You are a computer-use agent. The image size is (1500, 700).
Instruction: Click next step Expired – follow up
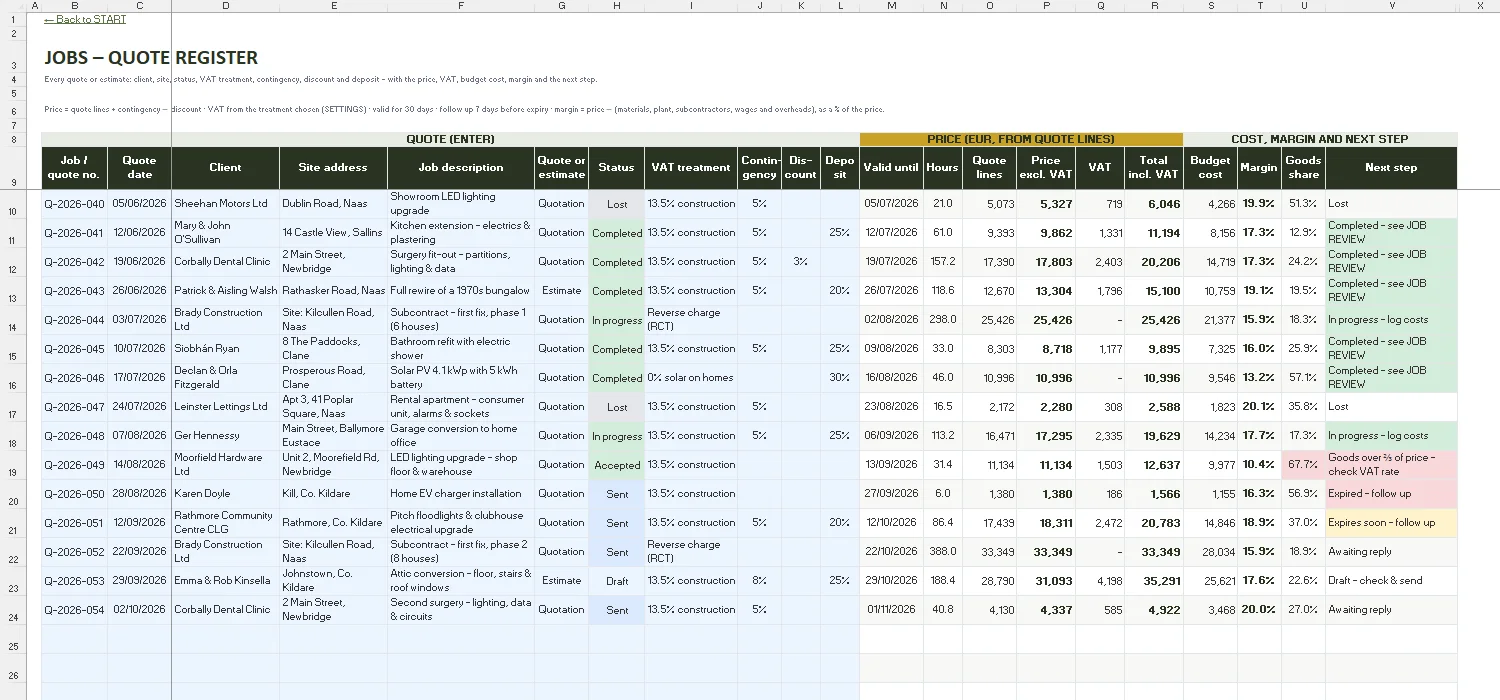[1391, 494]
